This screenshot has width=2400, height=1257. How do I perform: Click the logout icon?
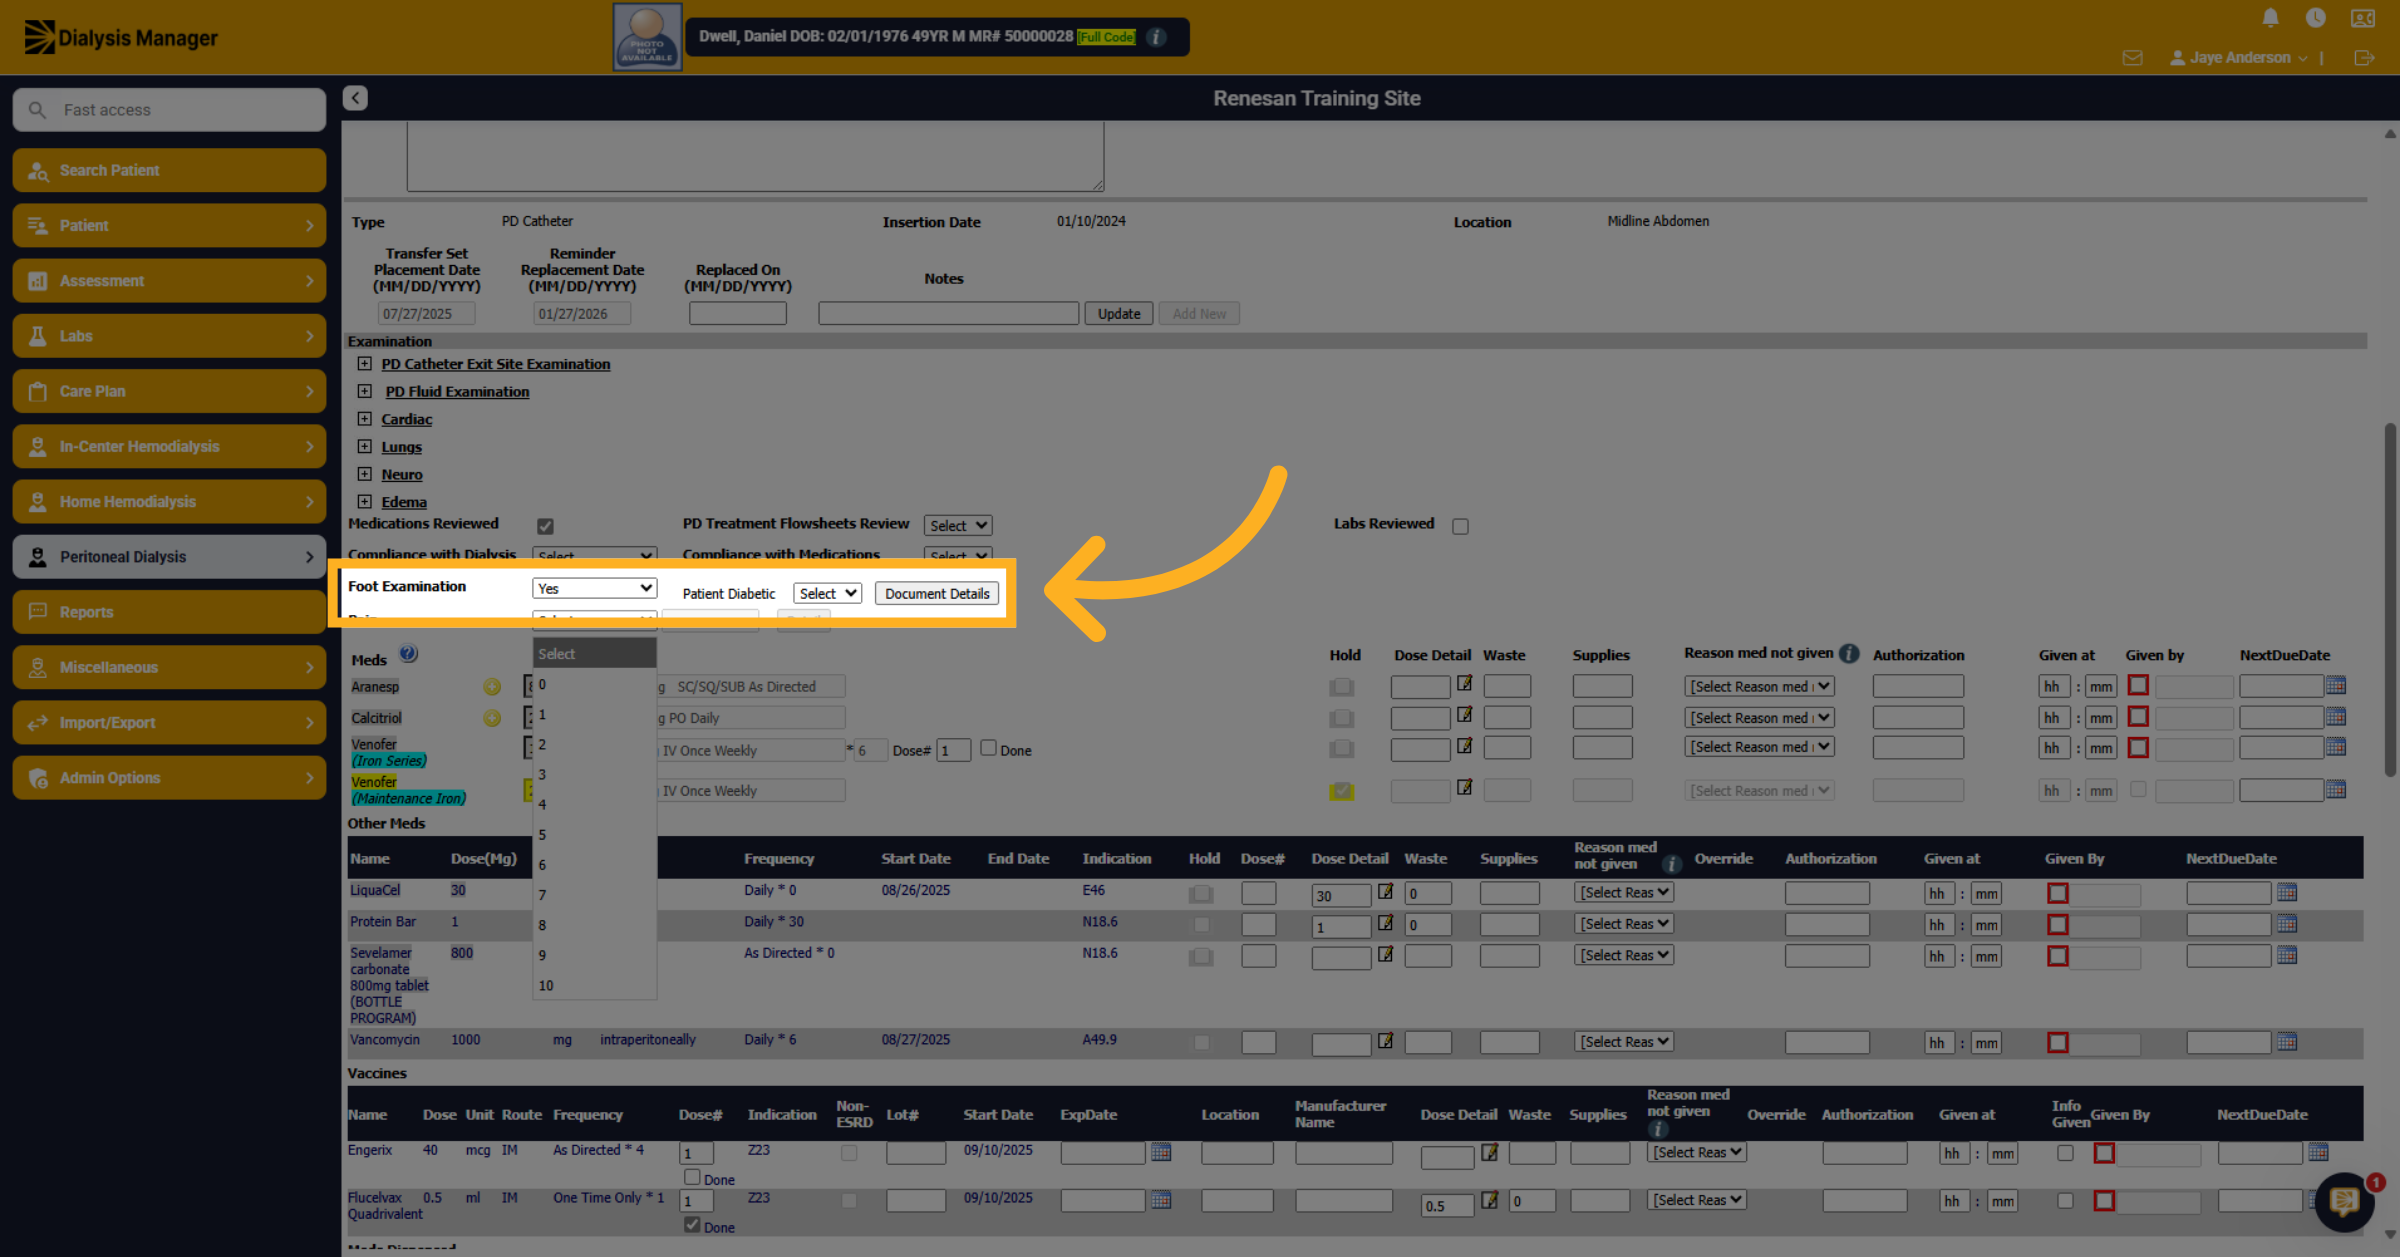pyautogui.click(x=2364, y=58)
